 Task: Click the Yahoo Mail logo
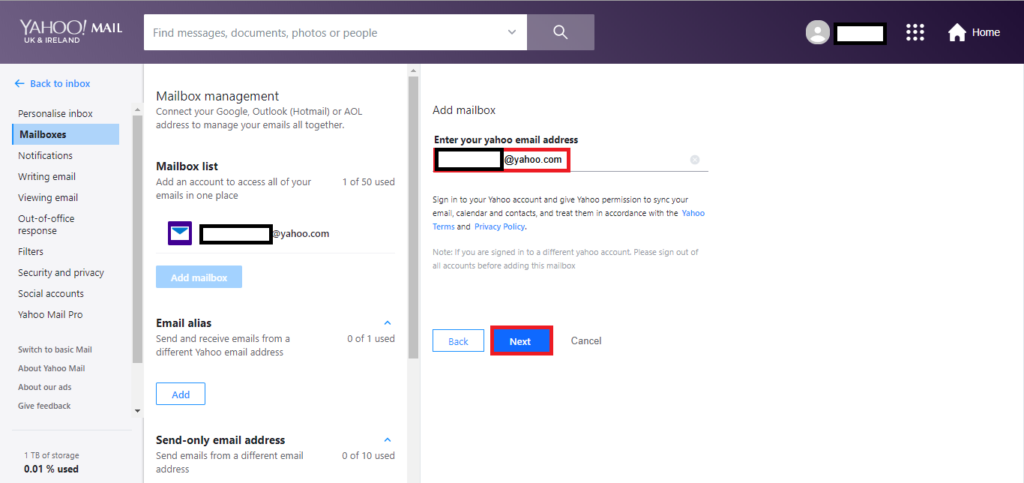[68, 32]
